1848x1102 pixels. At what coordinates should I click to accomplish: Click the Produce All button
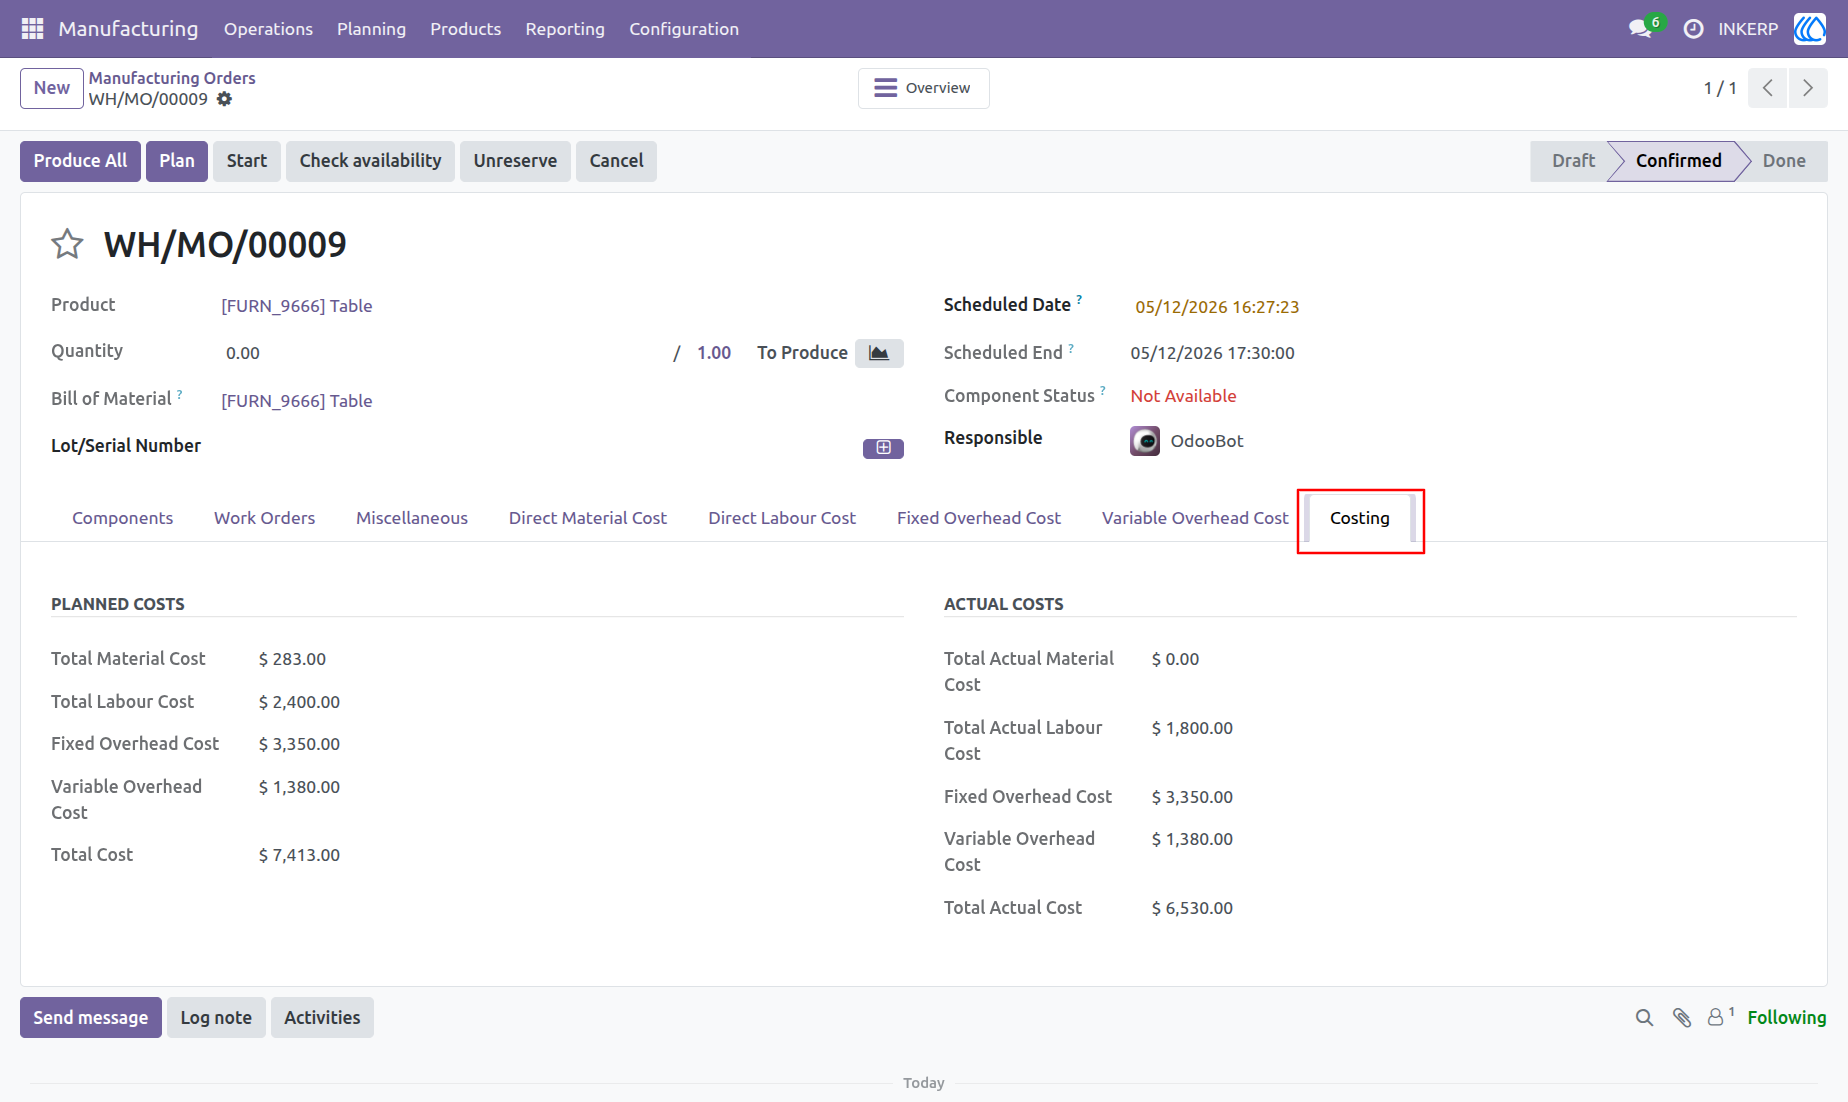[x=80, y=161]
